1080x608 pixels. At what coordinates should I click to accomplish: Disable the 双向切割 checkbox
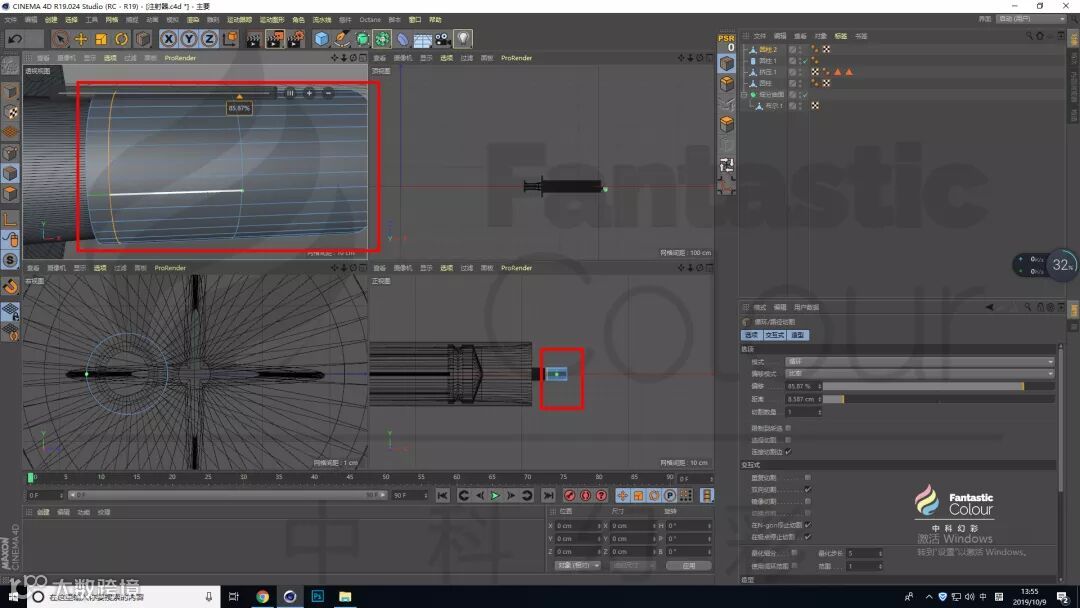tap(808, 489)
